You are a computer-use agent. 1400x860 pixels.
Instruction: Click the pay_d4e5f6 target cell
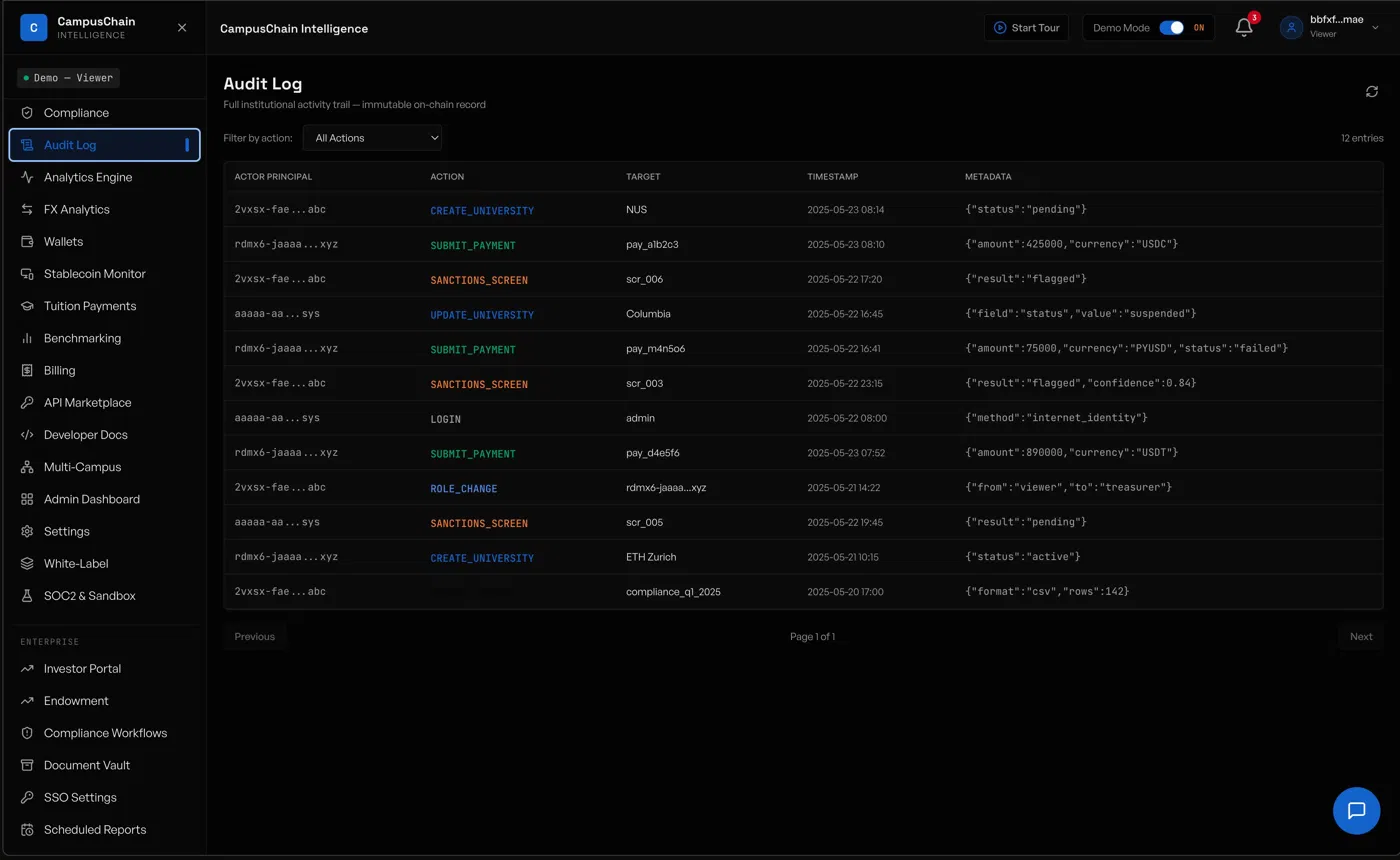pyautogui.click(x=653, y=453)
